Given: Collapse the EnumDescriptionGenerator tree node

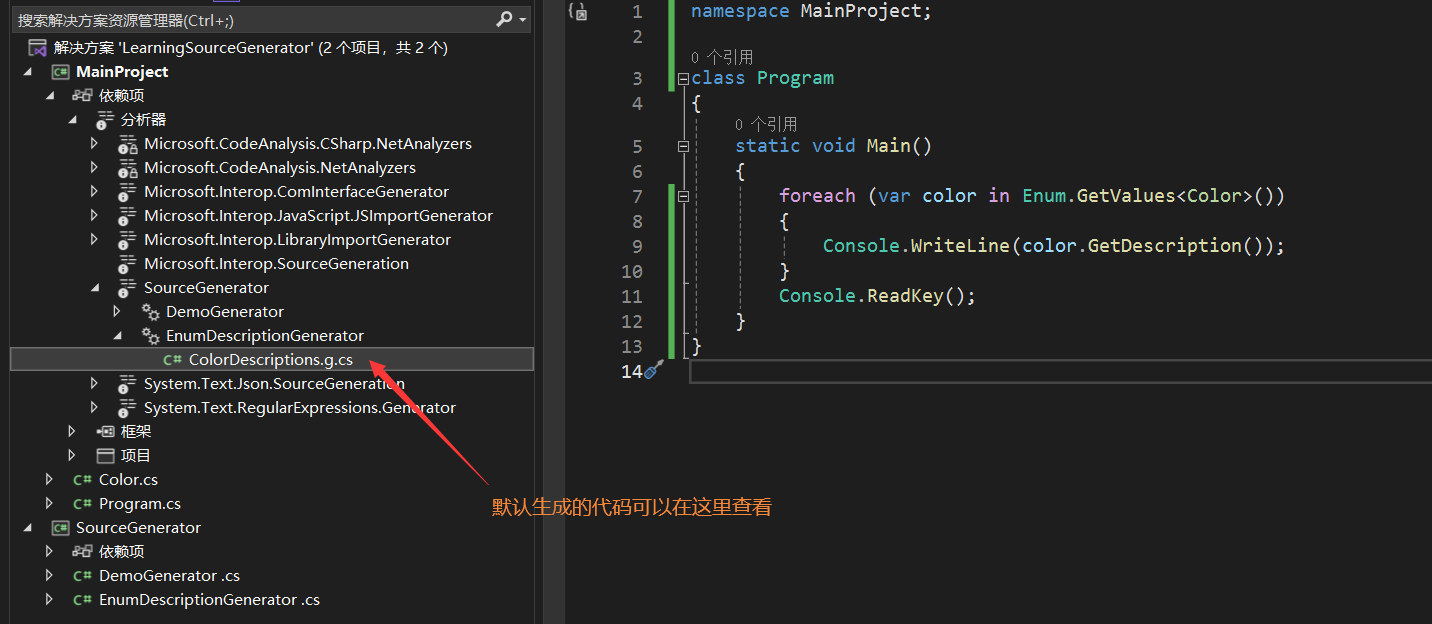Looking at the screenshot, I should tap(117, 336).
